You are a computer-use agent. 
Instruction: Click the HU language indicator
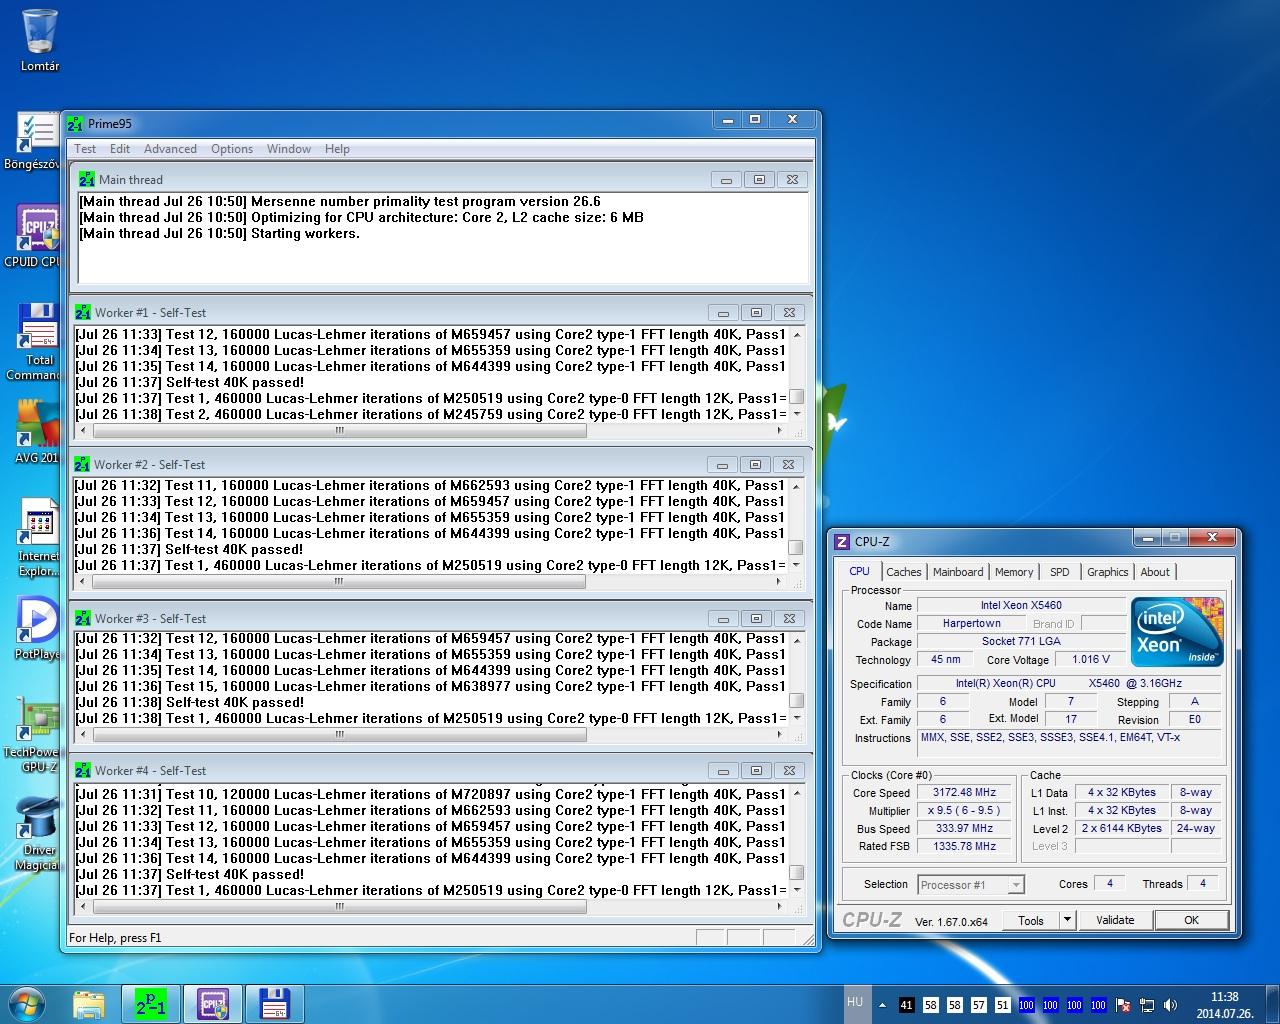coord(855,1002)
